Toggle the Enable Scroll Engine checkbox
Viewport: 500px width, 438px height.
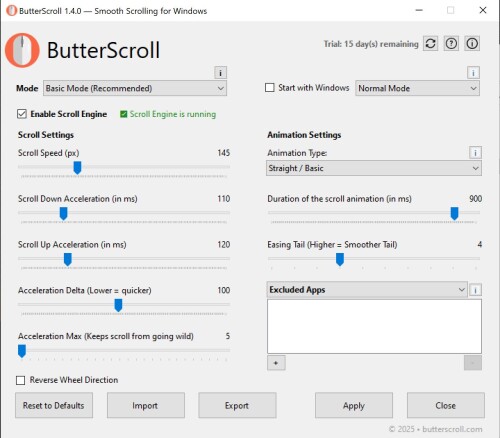(22, 114)
